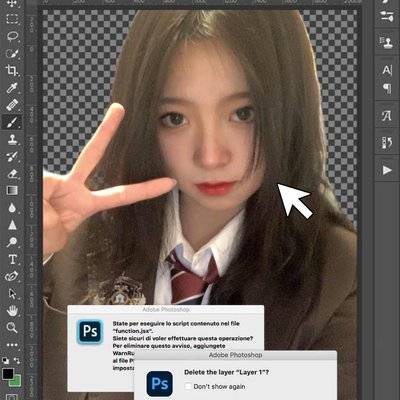This screenshot has height=400, width=400.
Task: Select the Eraser tool
Action: coord(12,174)
